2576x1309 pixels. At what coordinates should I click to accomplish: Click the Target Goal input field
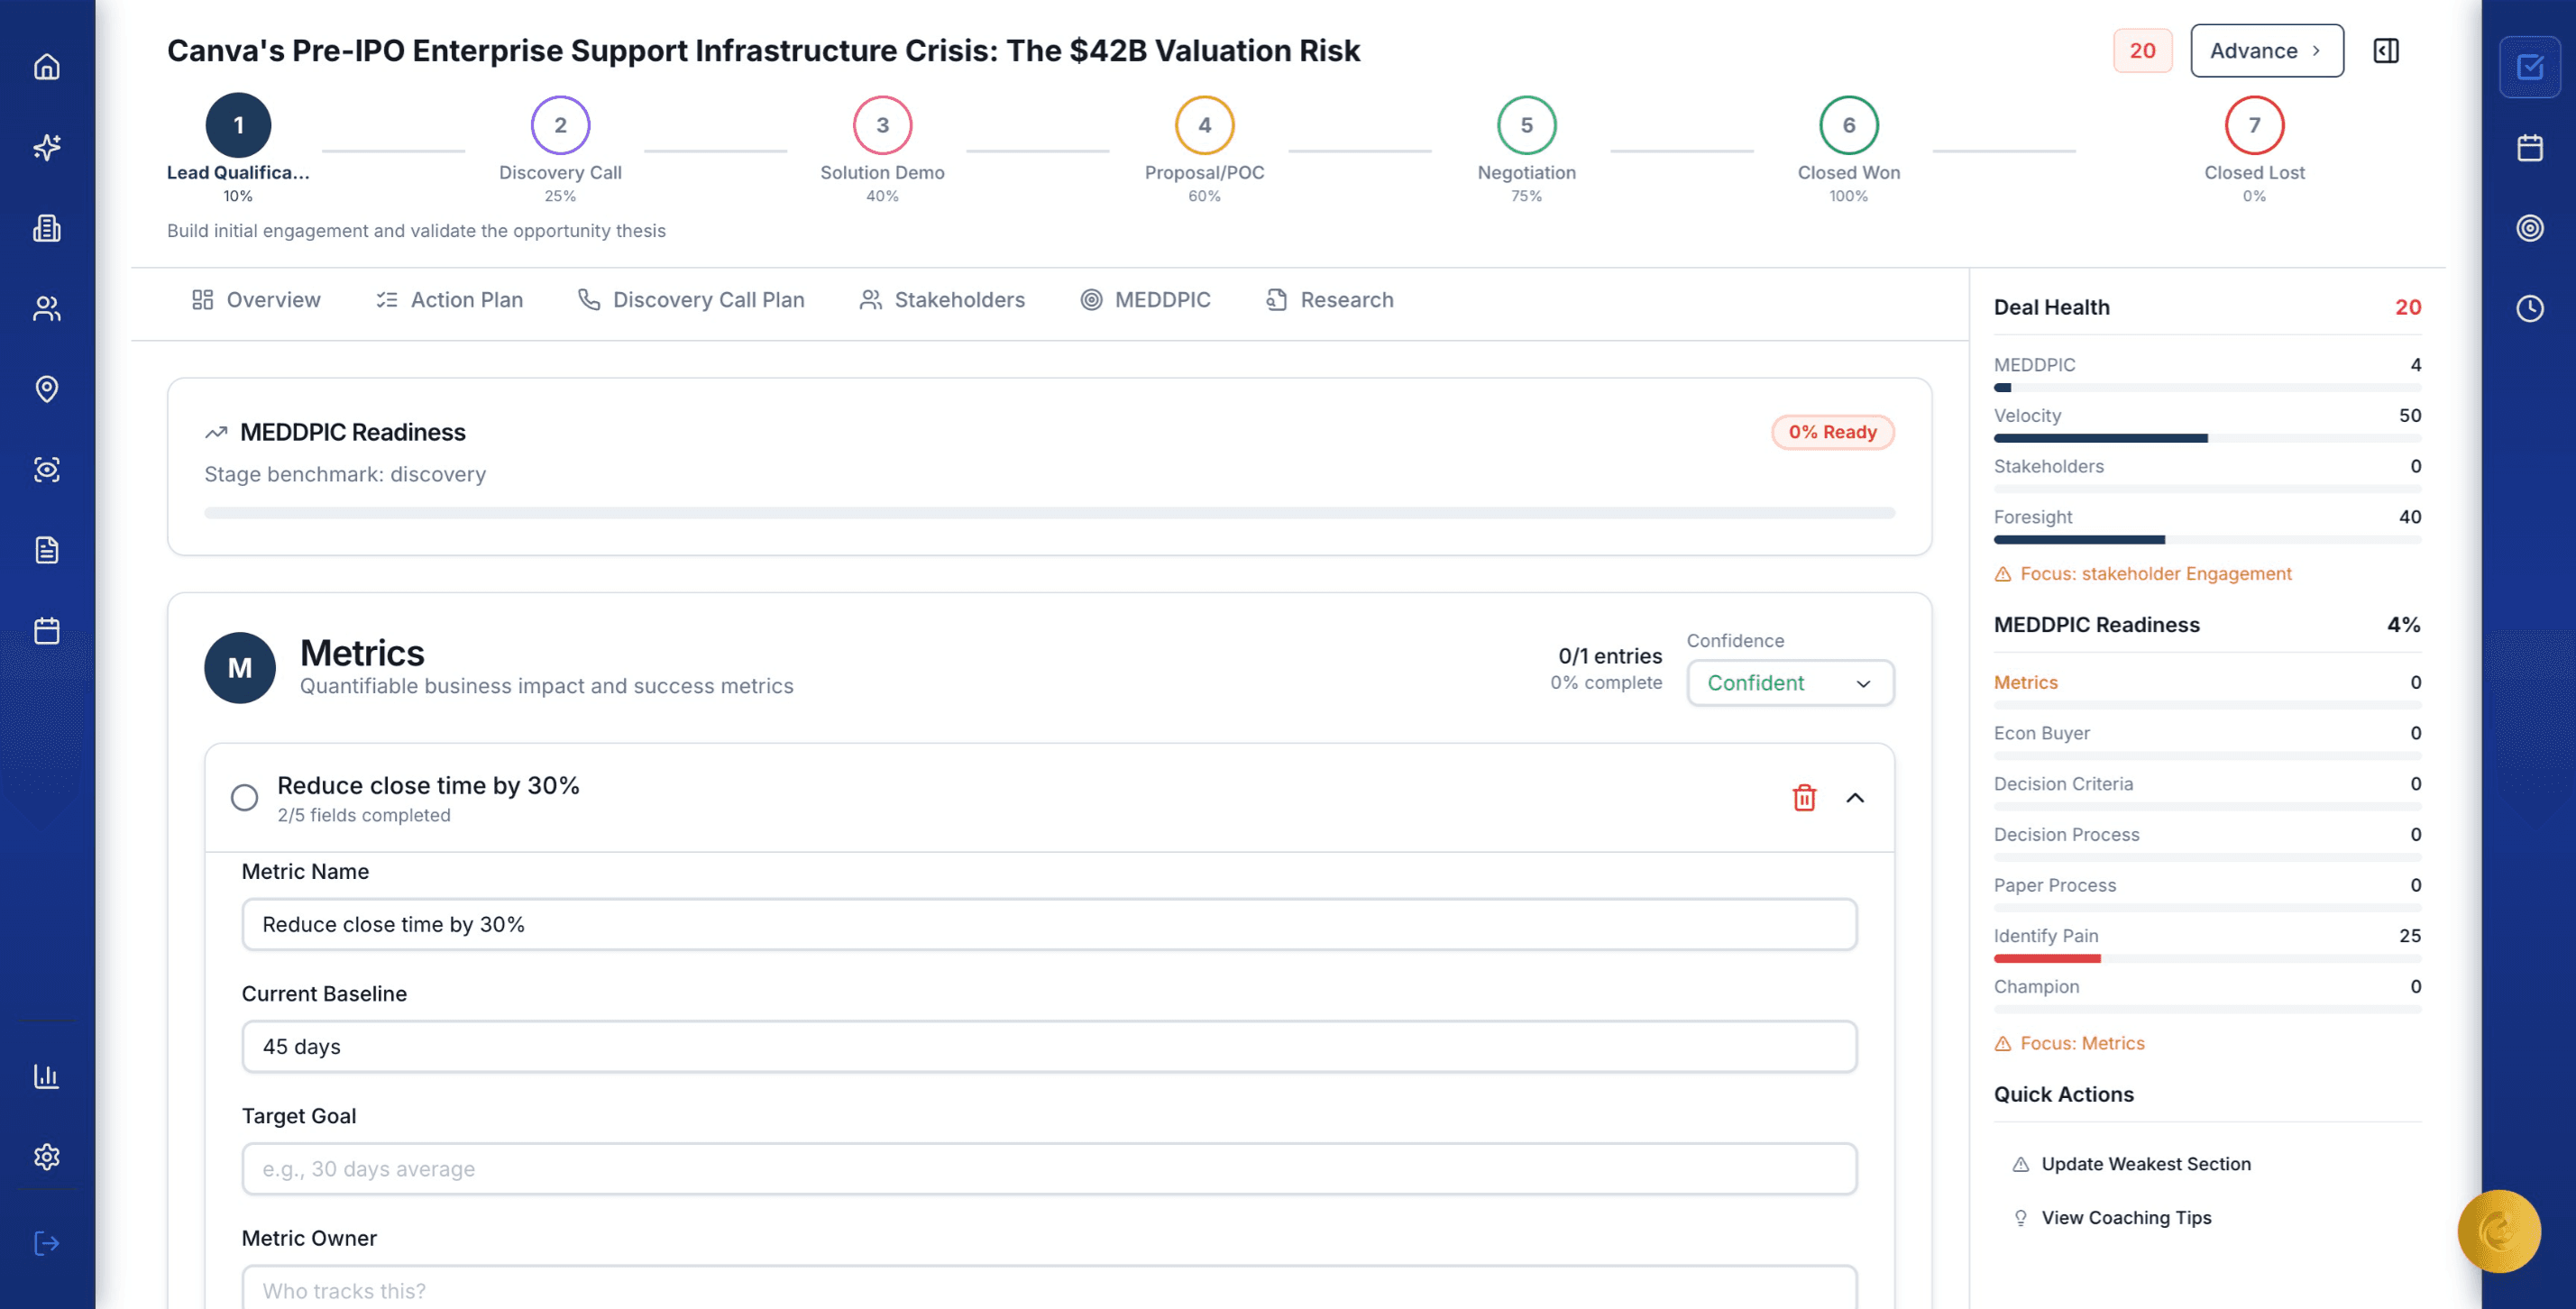[1048, 1169]
